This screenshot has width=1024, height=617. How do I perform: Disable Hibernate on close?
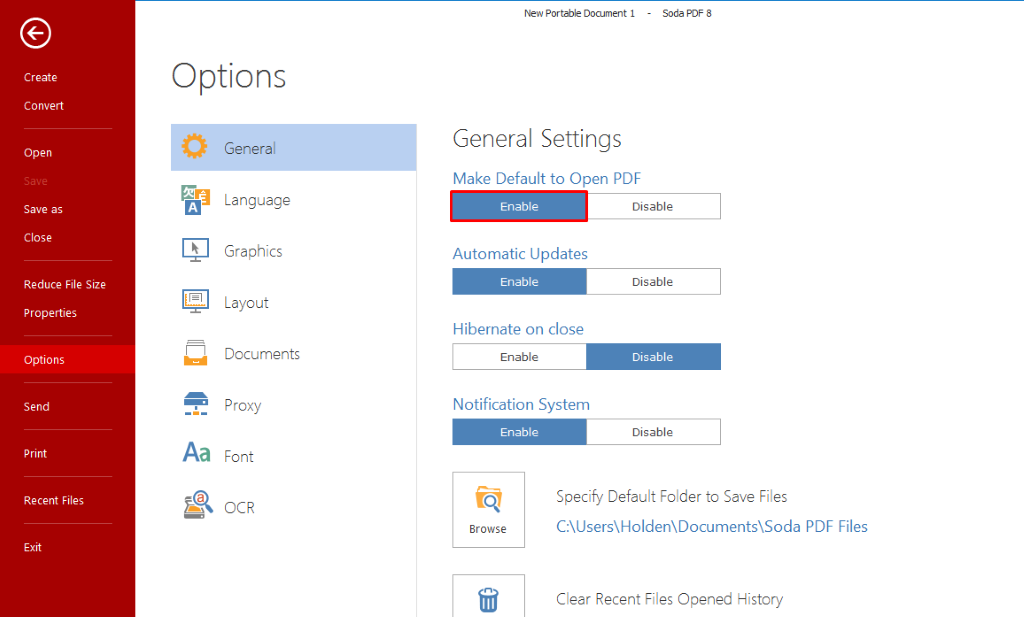653,356
